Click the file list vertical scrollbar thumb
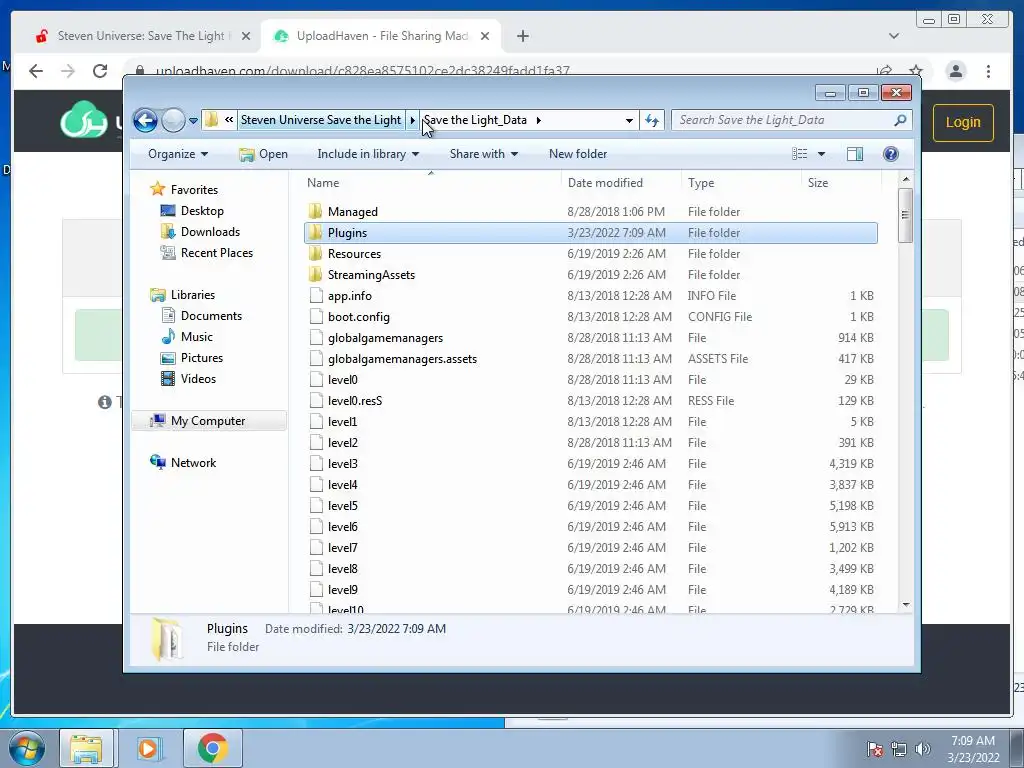 (x=905, y=216)
